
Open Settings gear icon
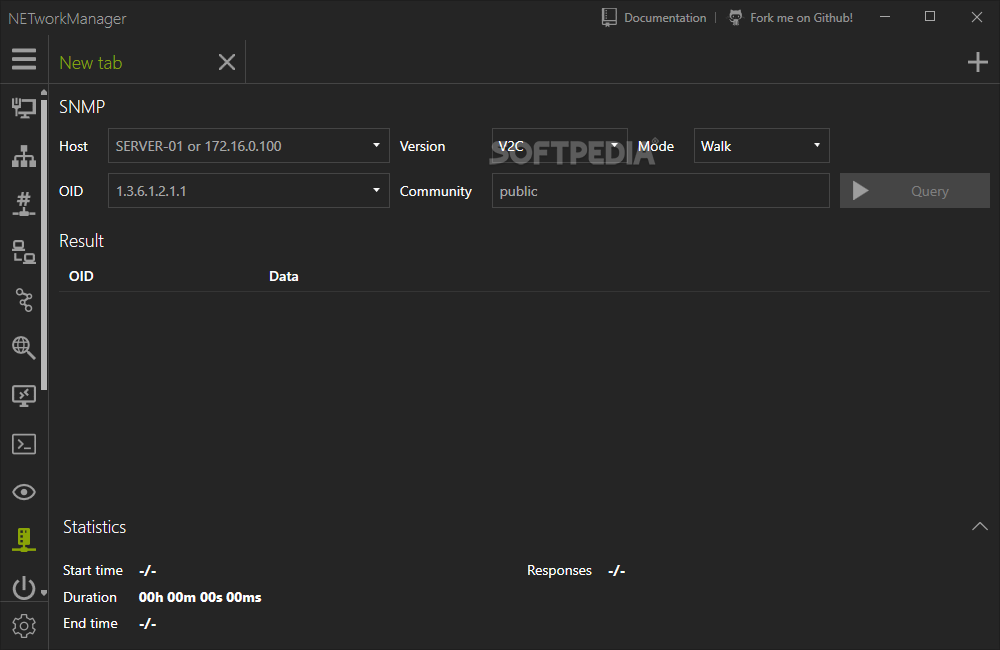[24, 626]
